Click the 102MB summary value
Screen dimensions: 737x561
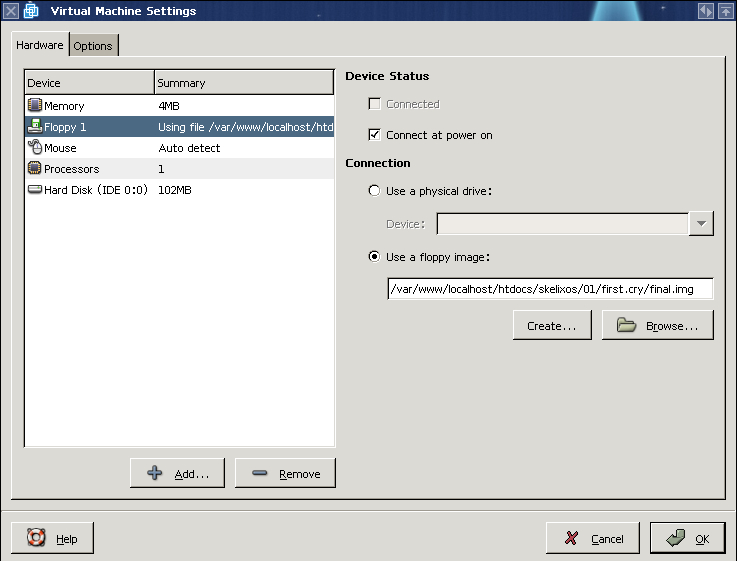[174, 190]
